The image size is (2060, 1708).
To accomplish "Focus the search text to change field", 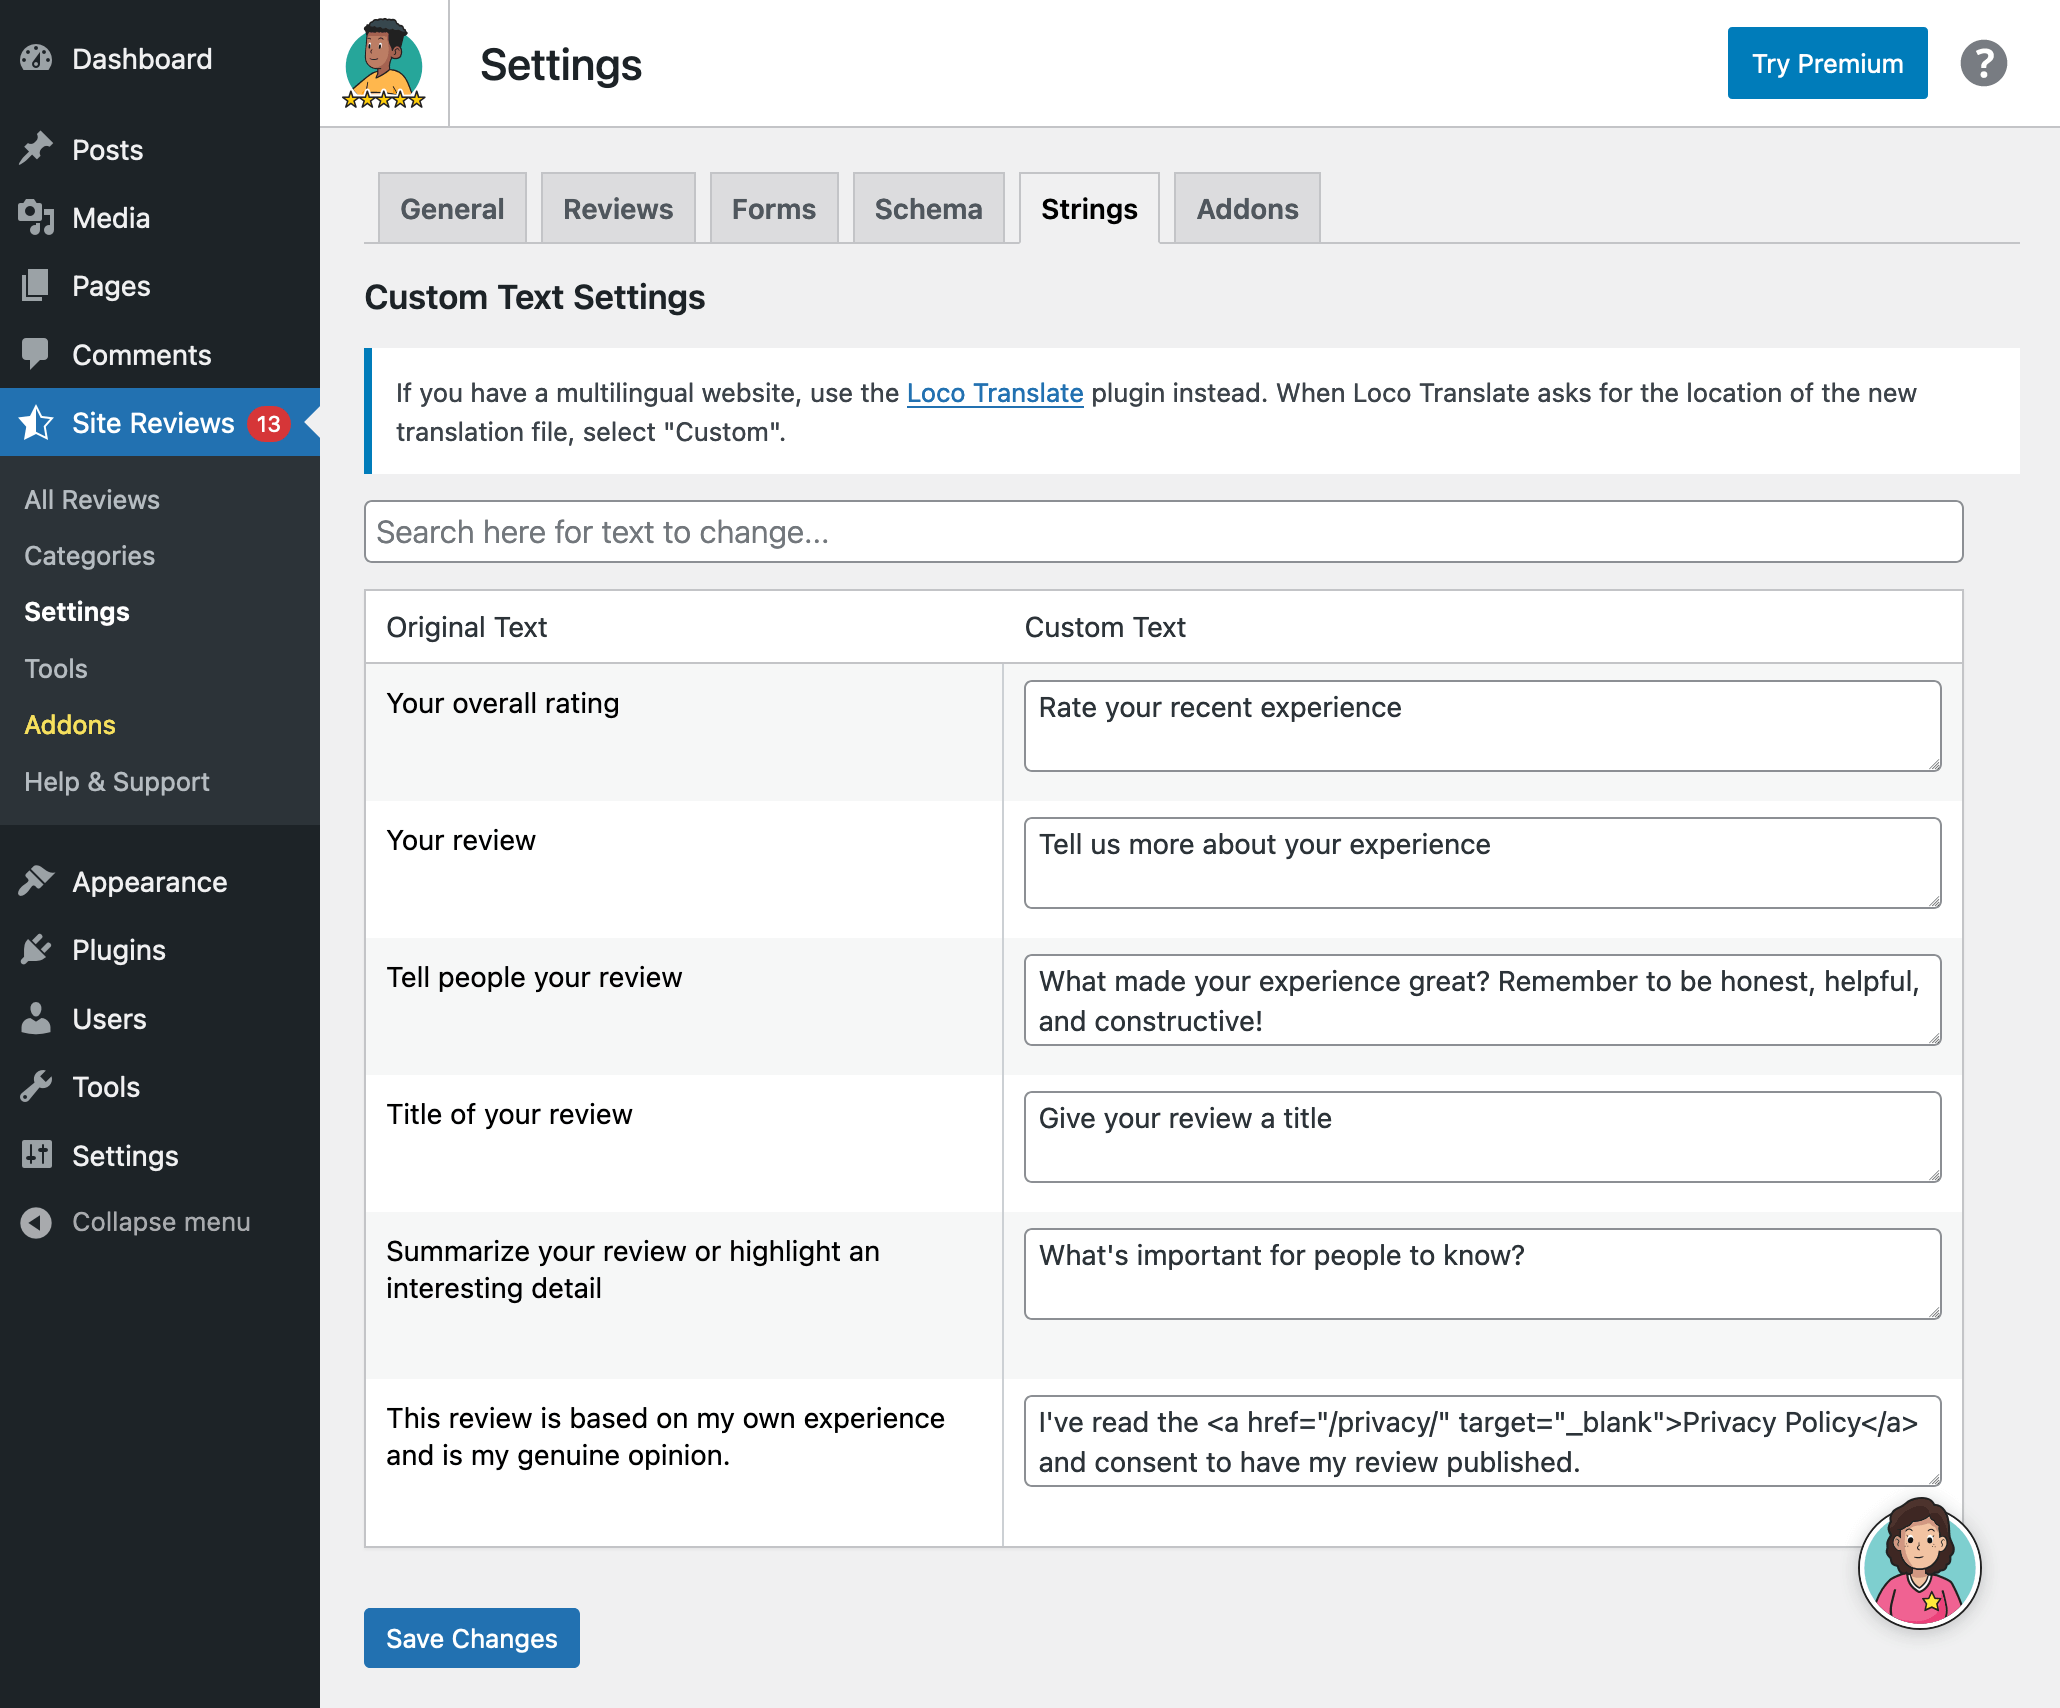I will (x=1163, y=532).
